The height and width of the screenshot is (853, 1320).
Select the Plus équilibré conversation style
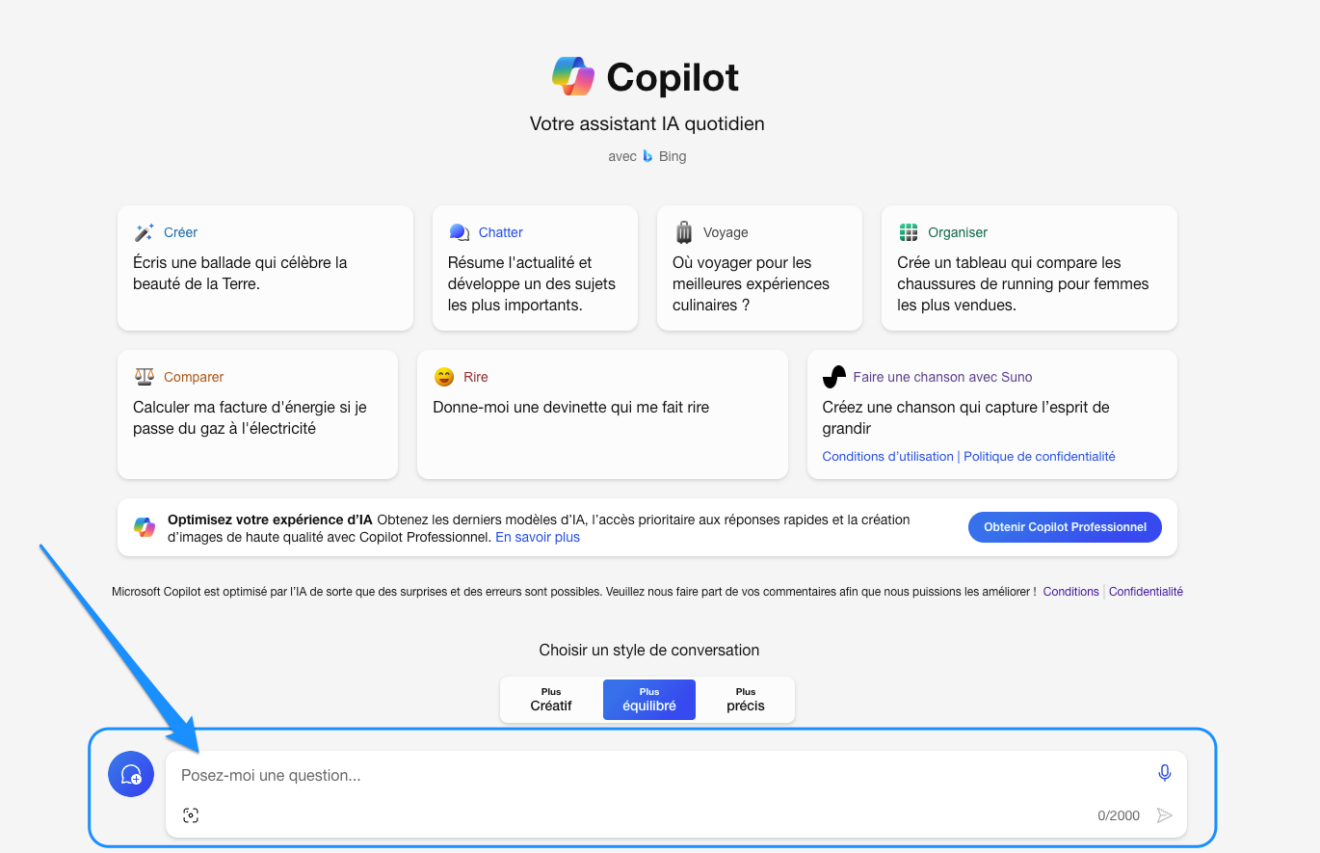pyautogui.click(x=648, y=699)
